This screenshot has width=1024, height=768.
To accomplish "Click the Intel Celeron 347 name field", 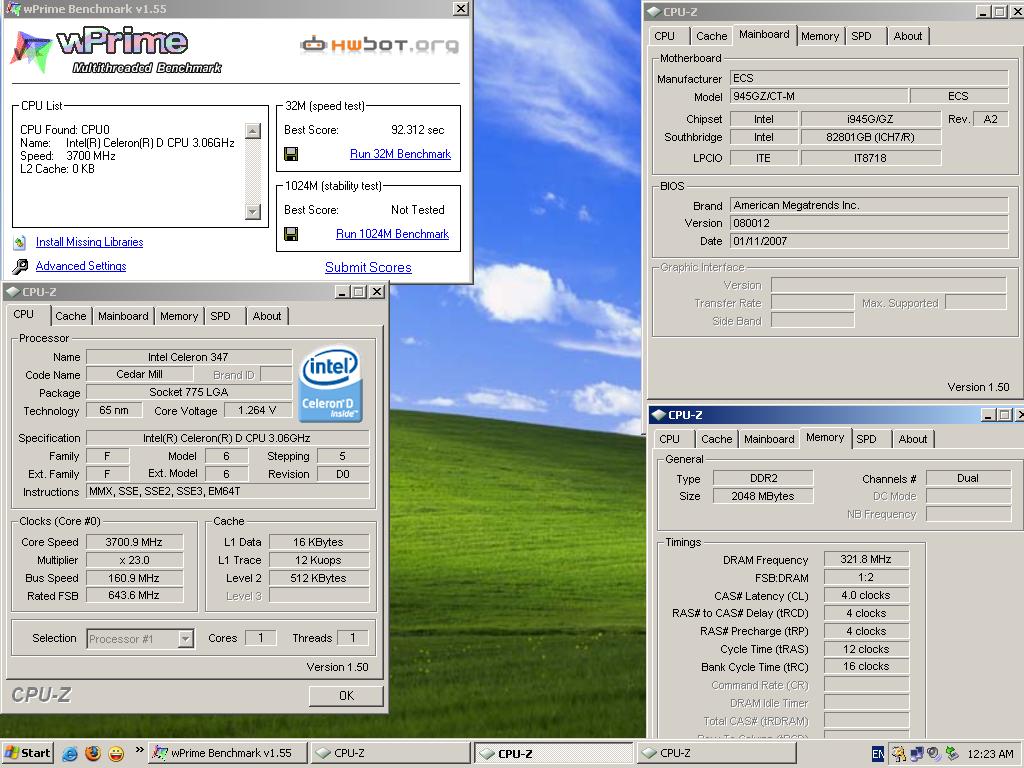I will coord(189,357).
